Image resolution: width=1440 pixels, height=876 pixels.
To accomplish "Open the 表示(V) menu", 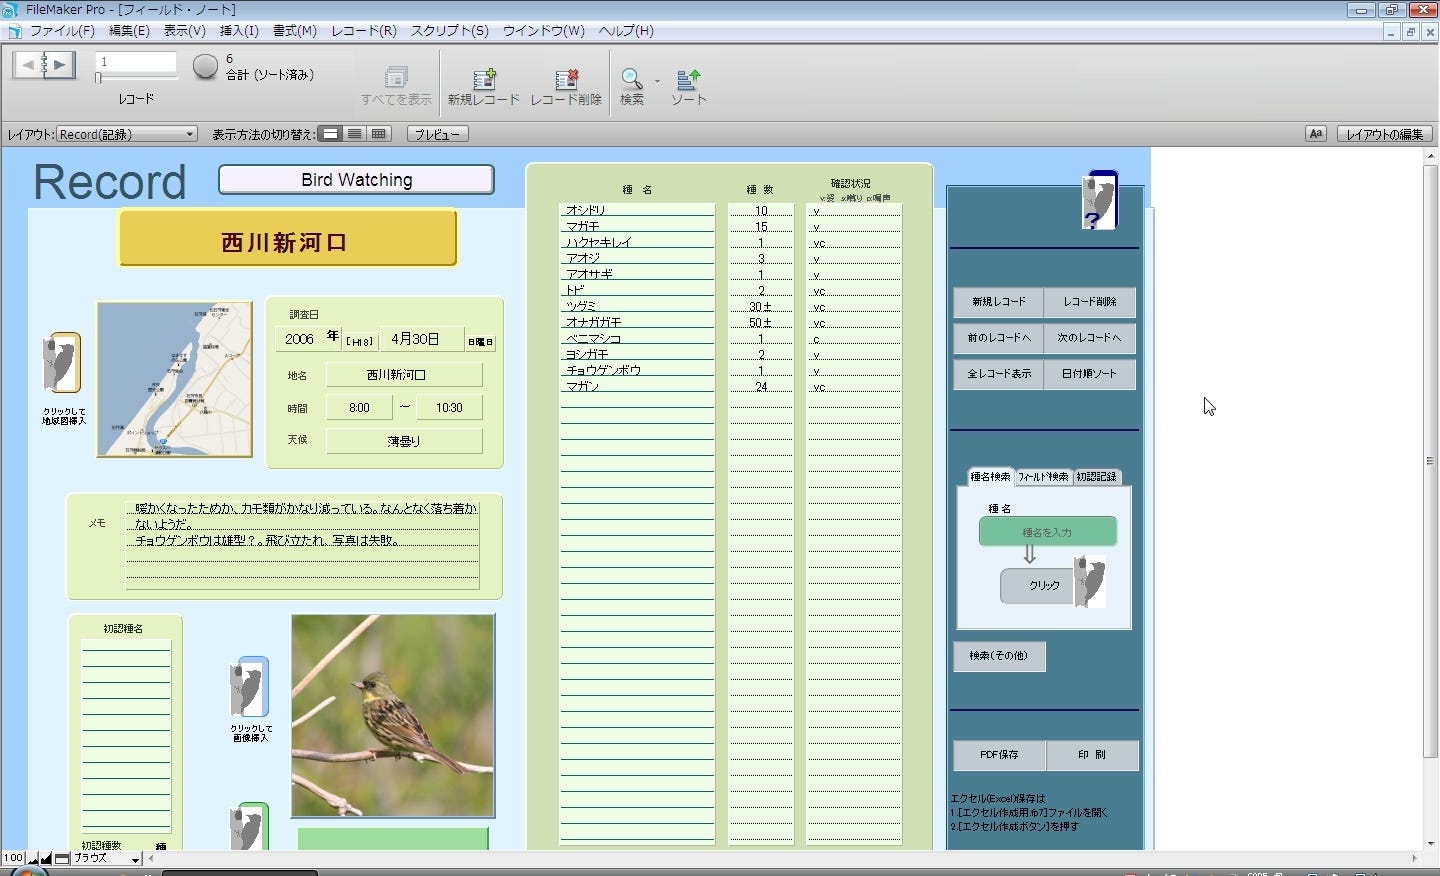I will pyautogui.click(x=184, y=31).
